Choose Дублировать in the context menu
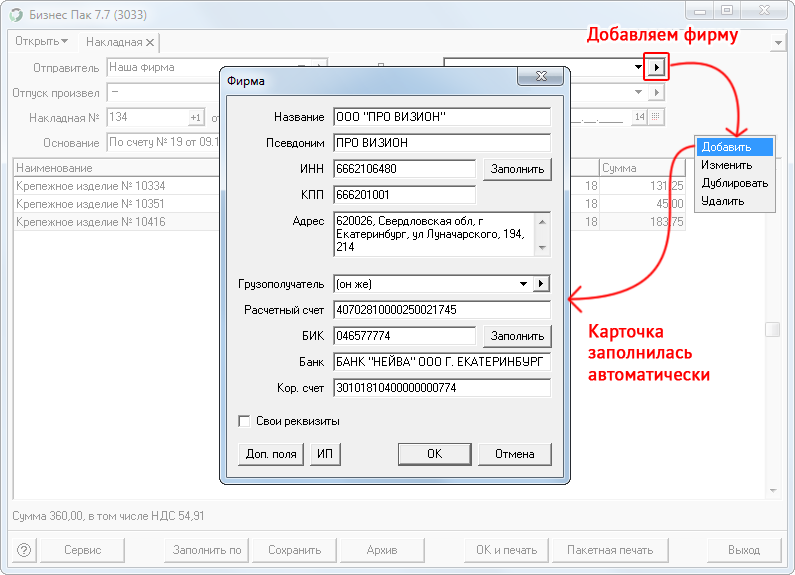 [733, 183]
